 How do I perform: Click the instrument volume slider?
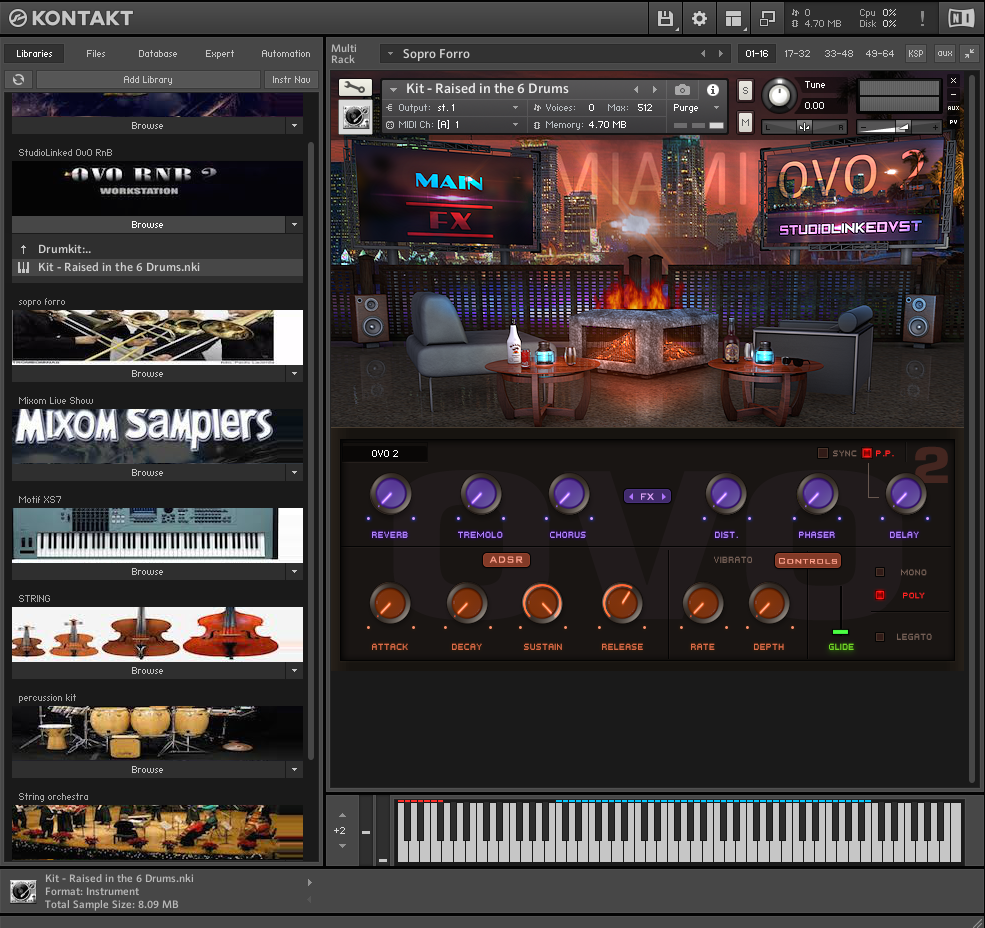click(x=899, y=128)
